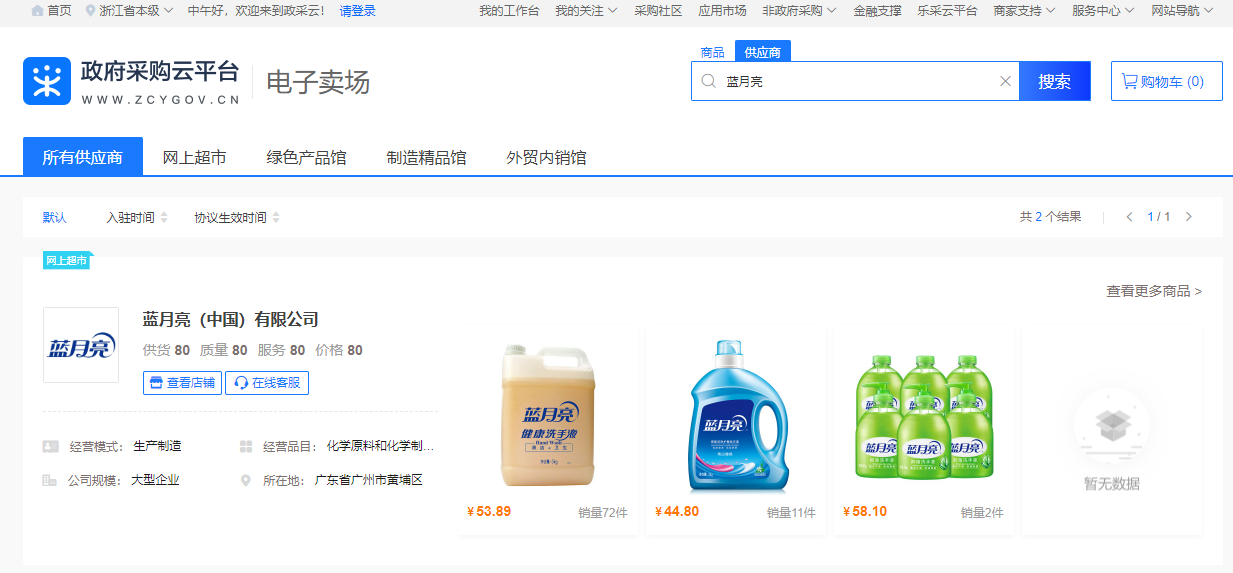The image size is (1233, 573).
Task: Click the 所在地 location pin icon
Action: [x=246, y=480]
